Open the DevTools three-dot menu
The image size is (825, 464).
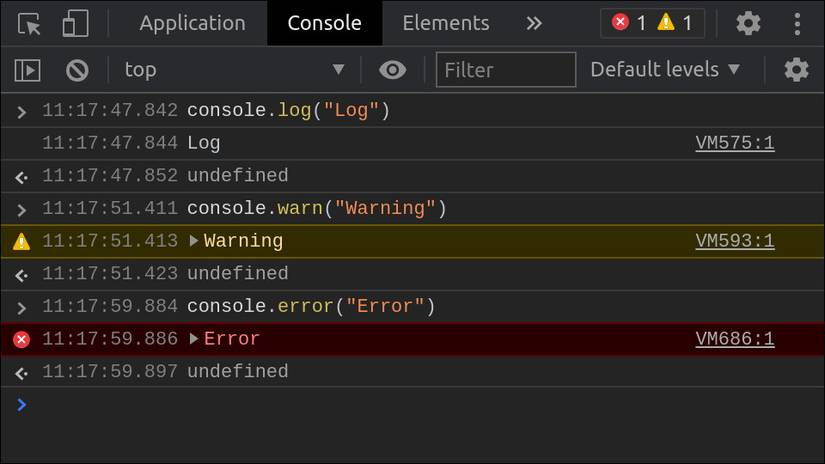click(x=797, y=23)
